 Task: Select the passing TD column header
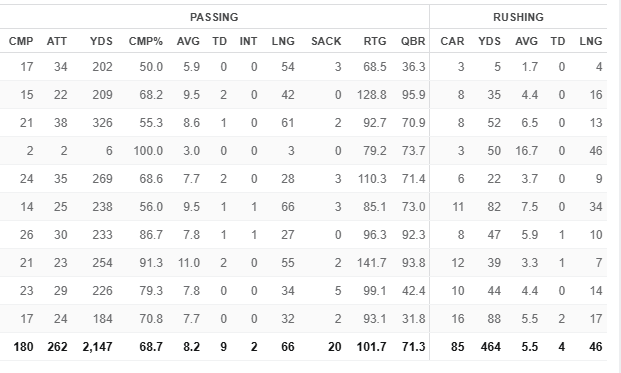pos(219,41)
